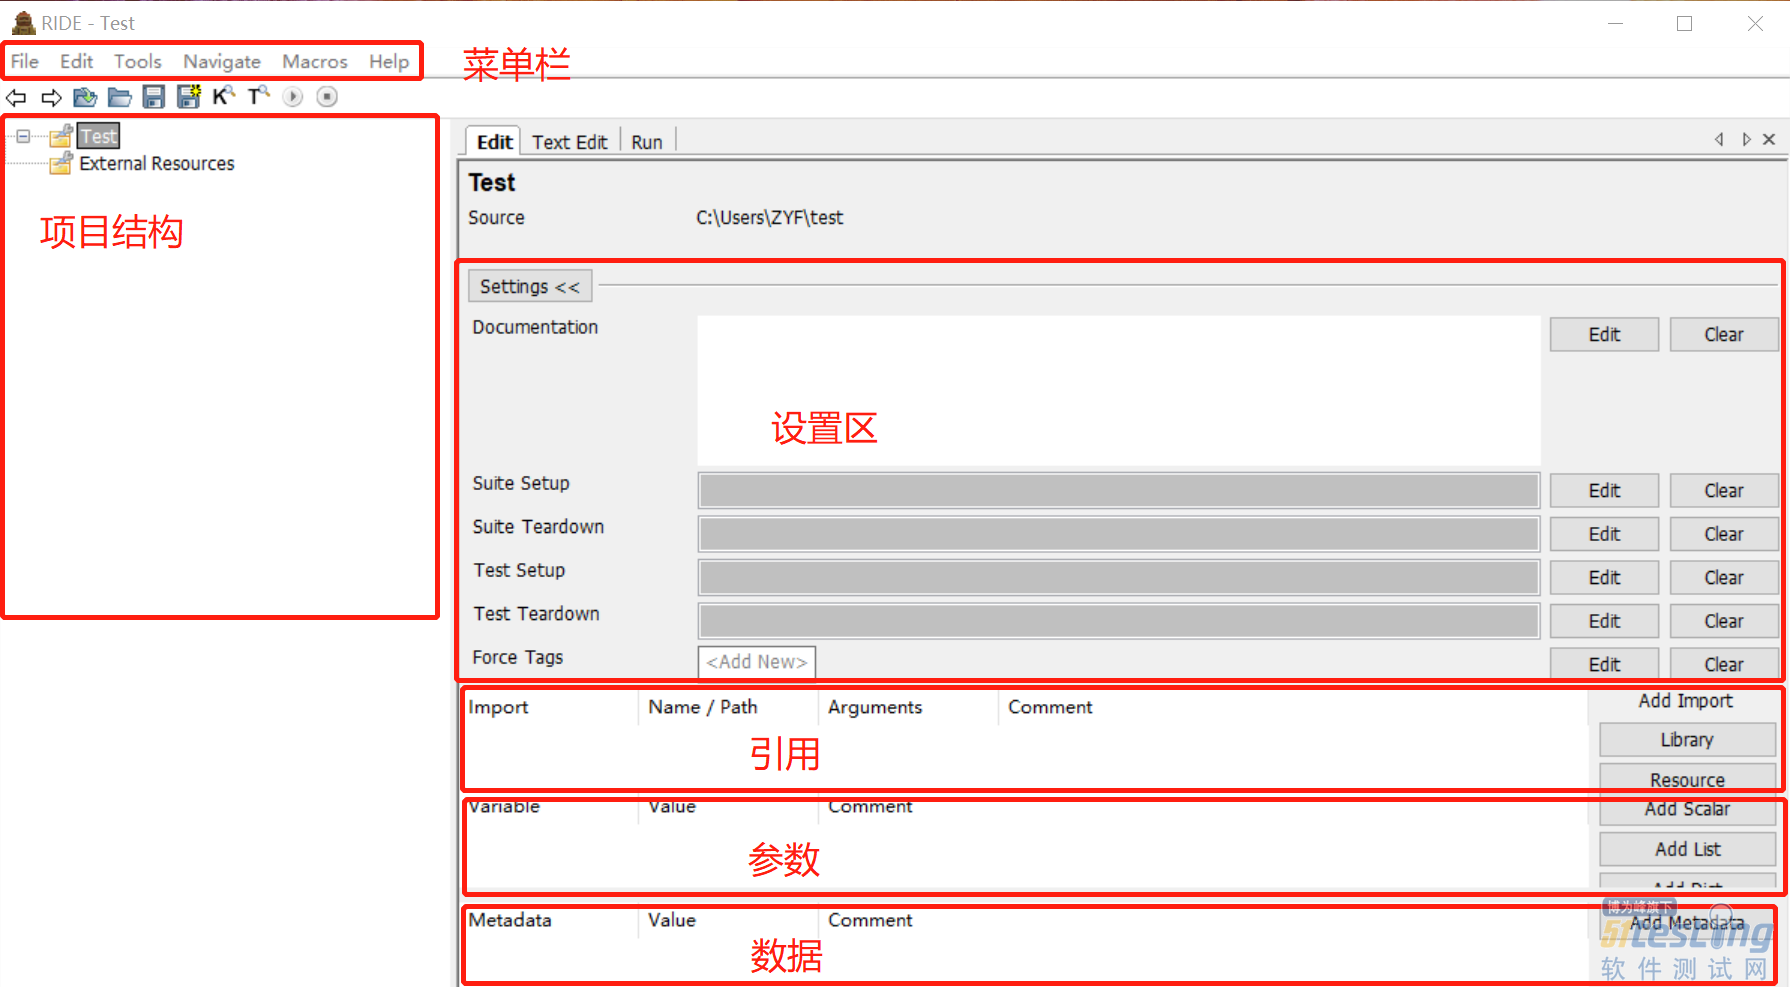Switch to the Run tab

point(646,141)
